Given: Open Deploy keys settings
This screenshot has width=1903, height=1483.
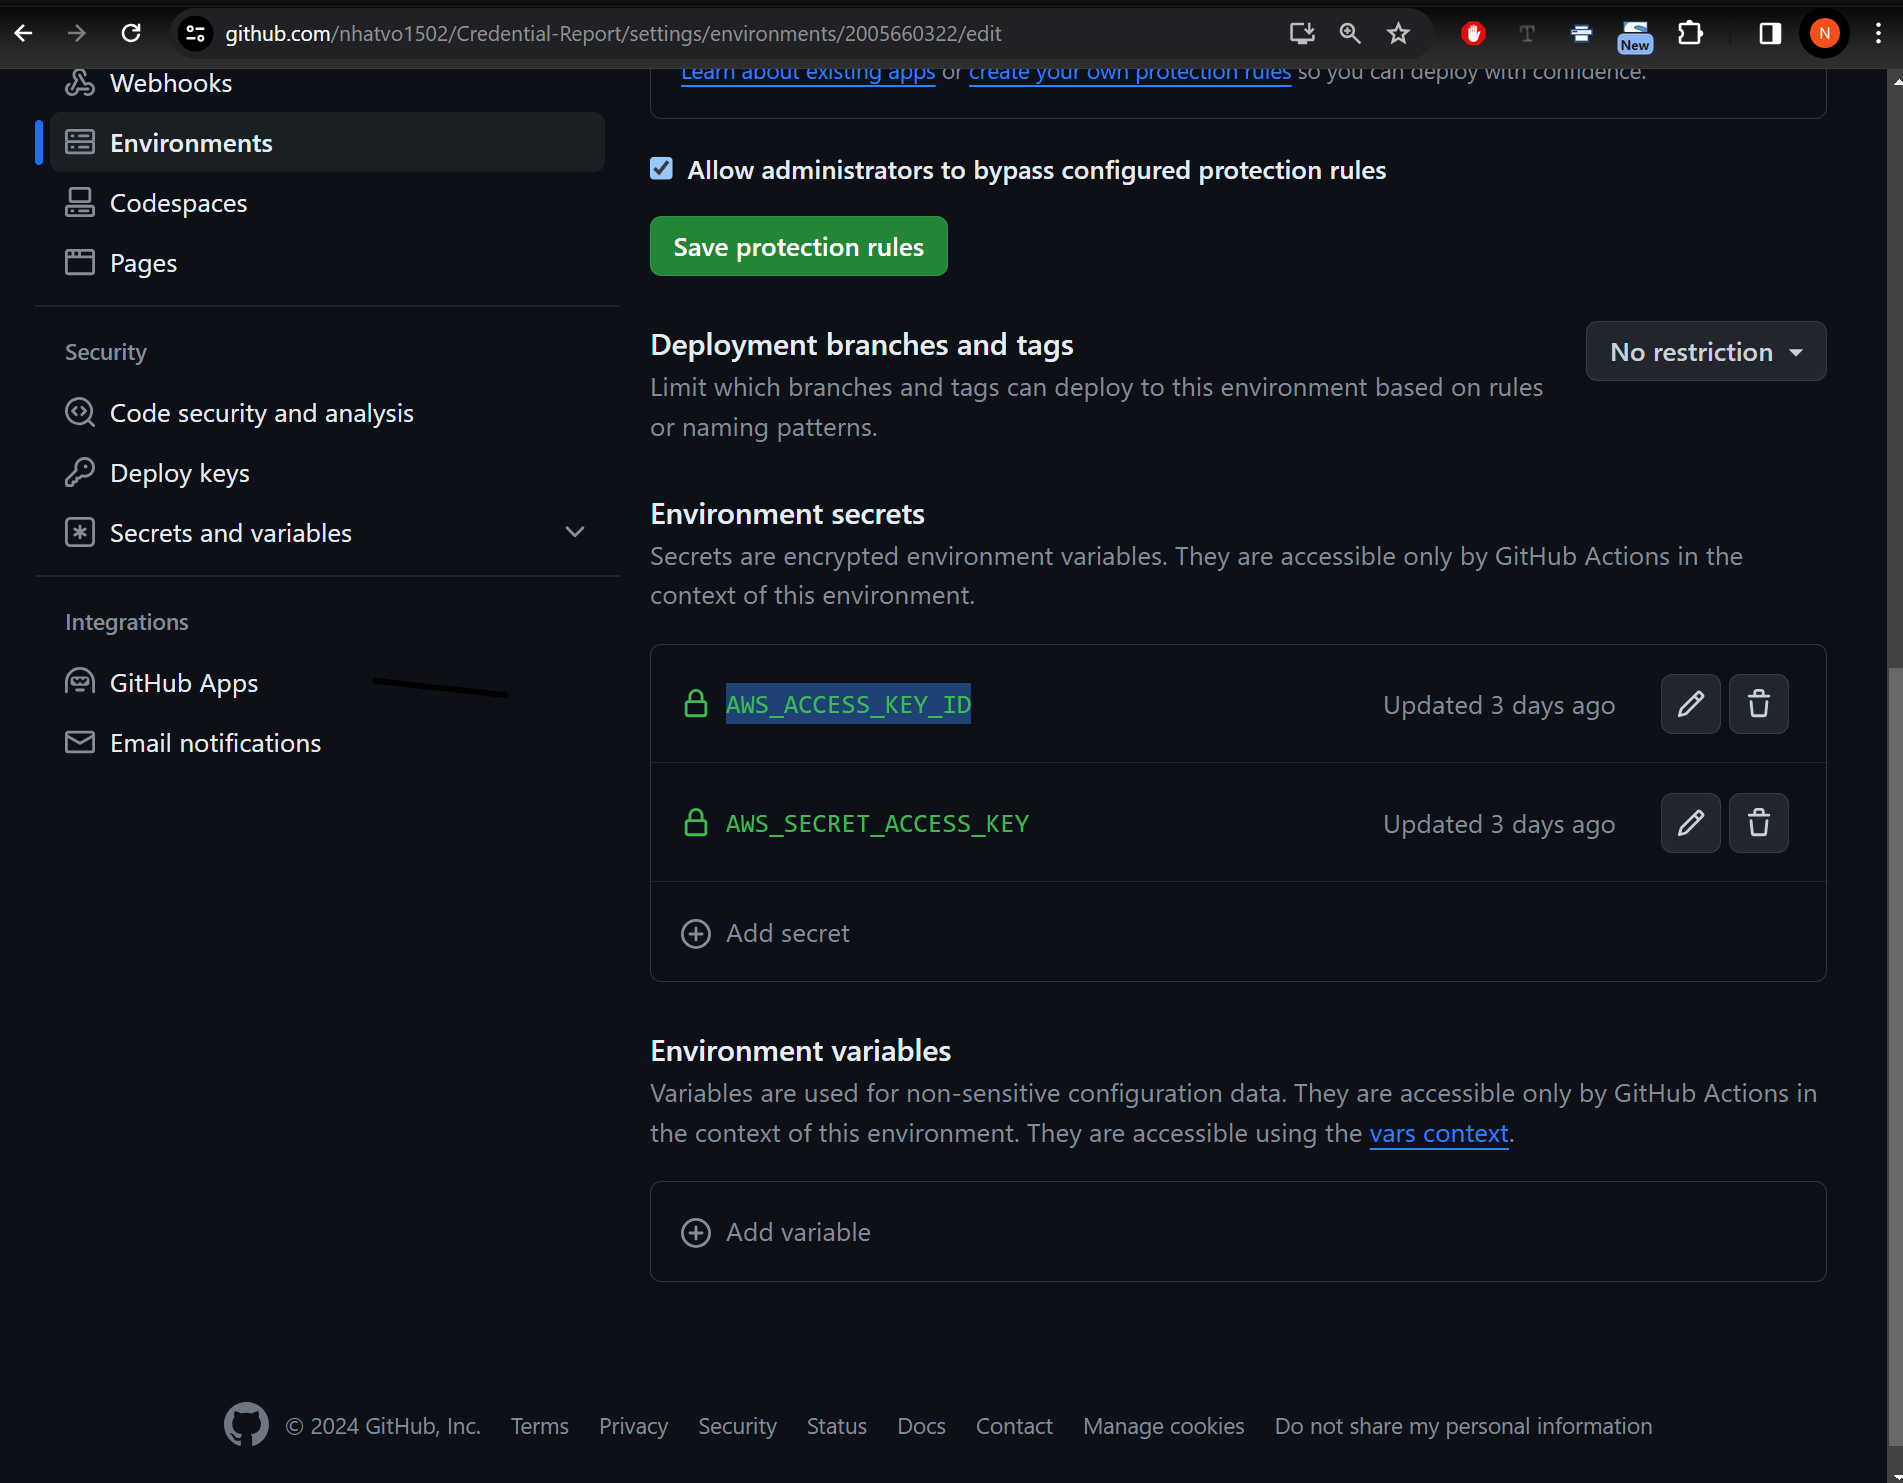Looking at the screenshot, I should [328, 472].
